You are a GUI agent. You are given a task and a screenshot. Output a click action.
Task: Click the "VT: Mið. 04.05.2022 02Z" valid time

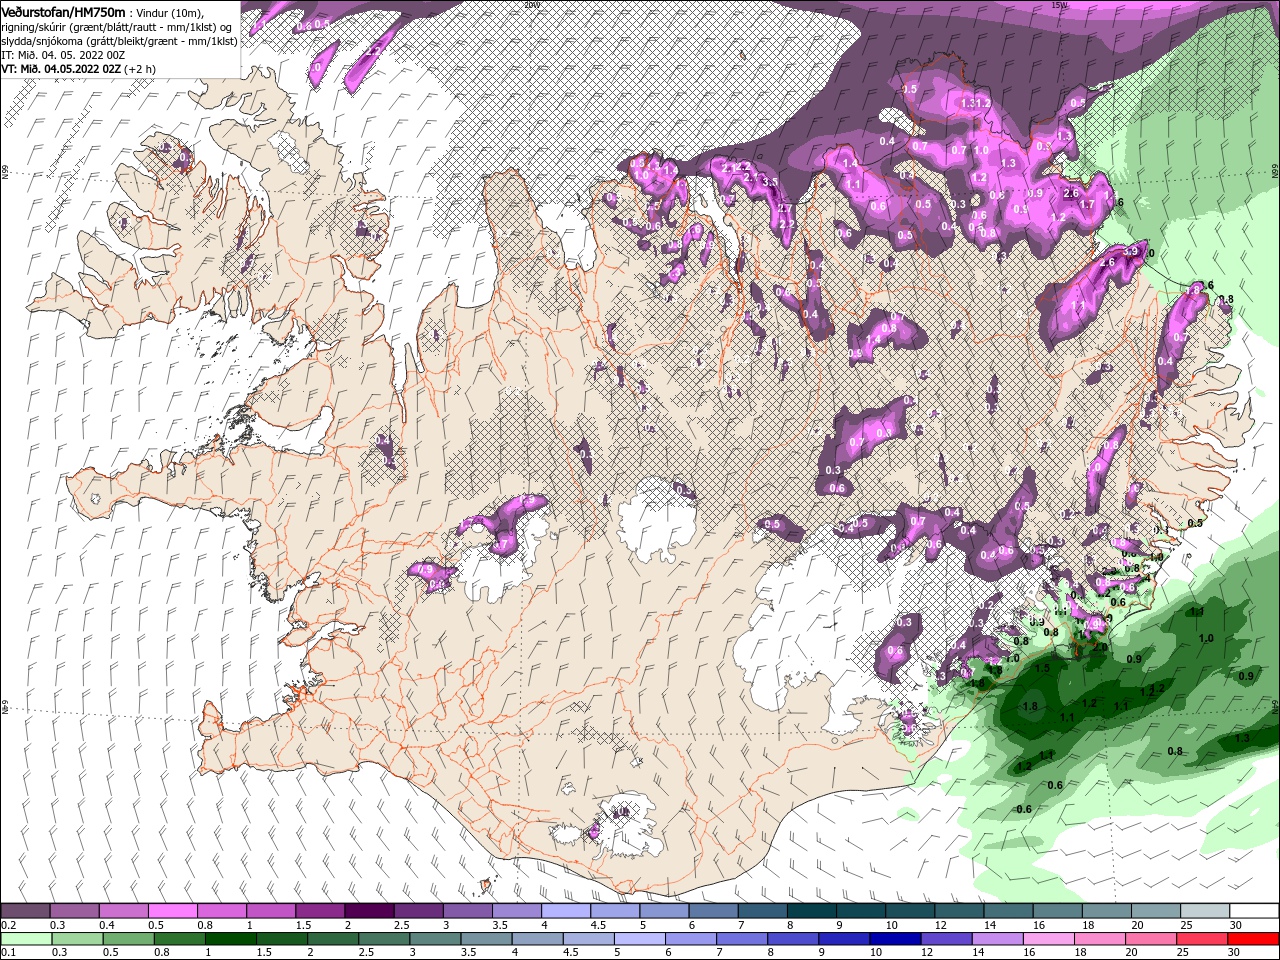pos(61,69)
